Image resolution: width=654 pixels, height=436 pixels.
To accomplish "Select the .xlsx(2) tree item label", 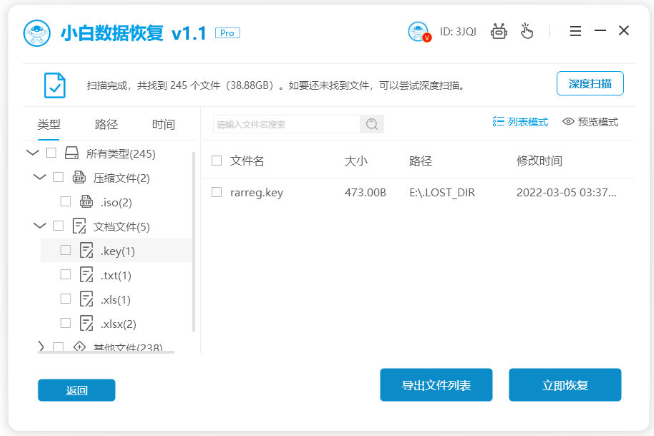I will (118, 324).
